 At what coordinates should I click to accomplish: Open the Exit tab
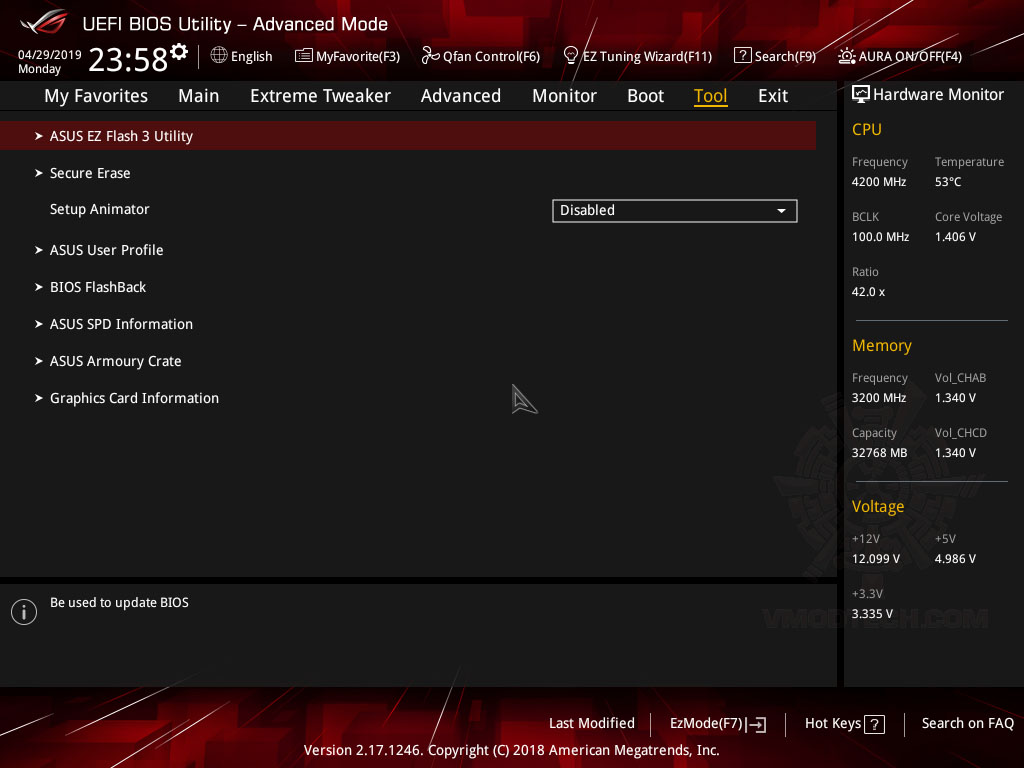[773, 96]
